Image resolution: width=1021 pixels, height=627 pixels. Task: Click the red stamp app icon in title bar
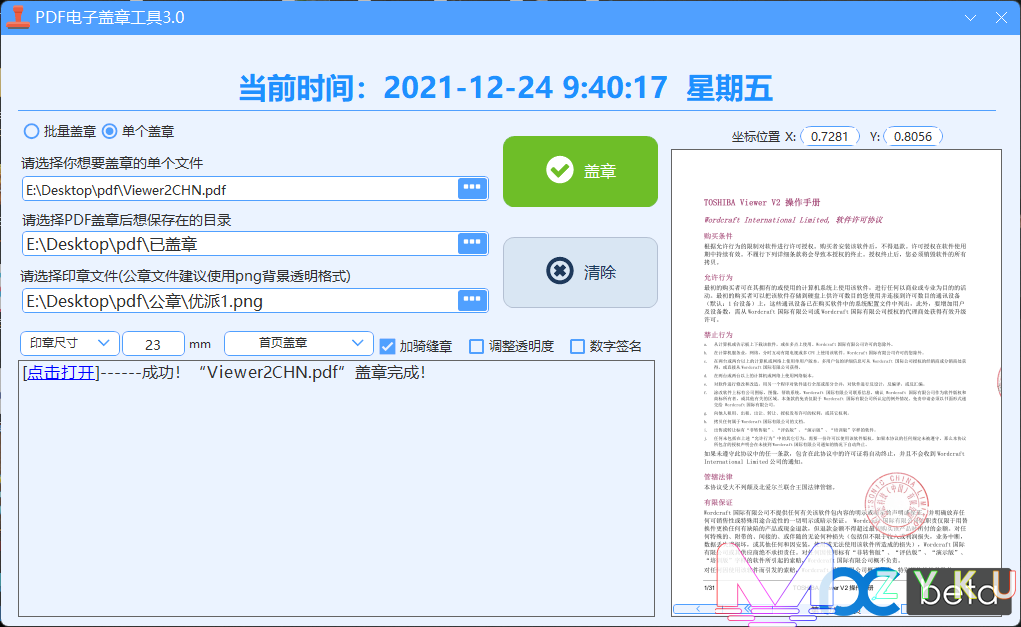click(18, 17)
